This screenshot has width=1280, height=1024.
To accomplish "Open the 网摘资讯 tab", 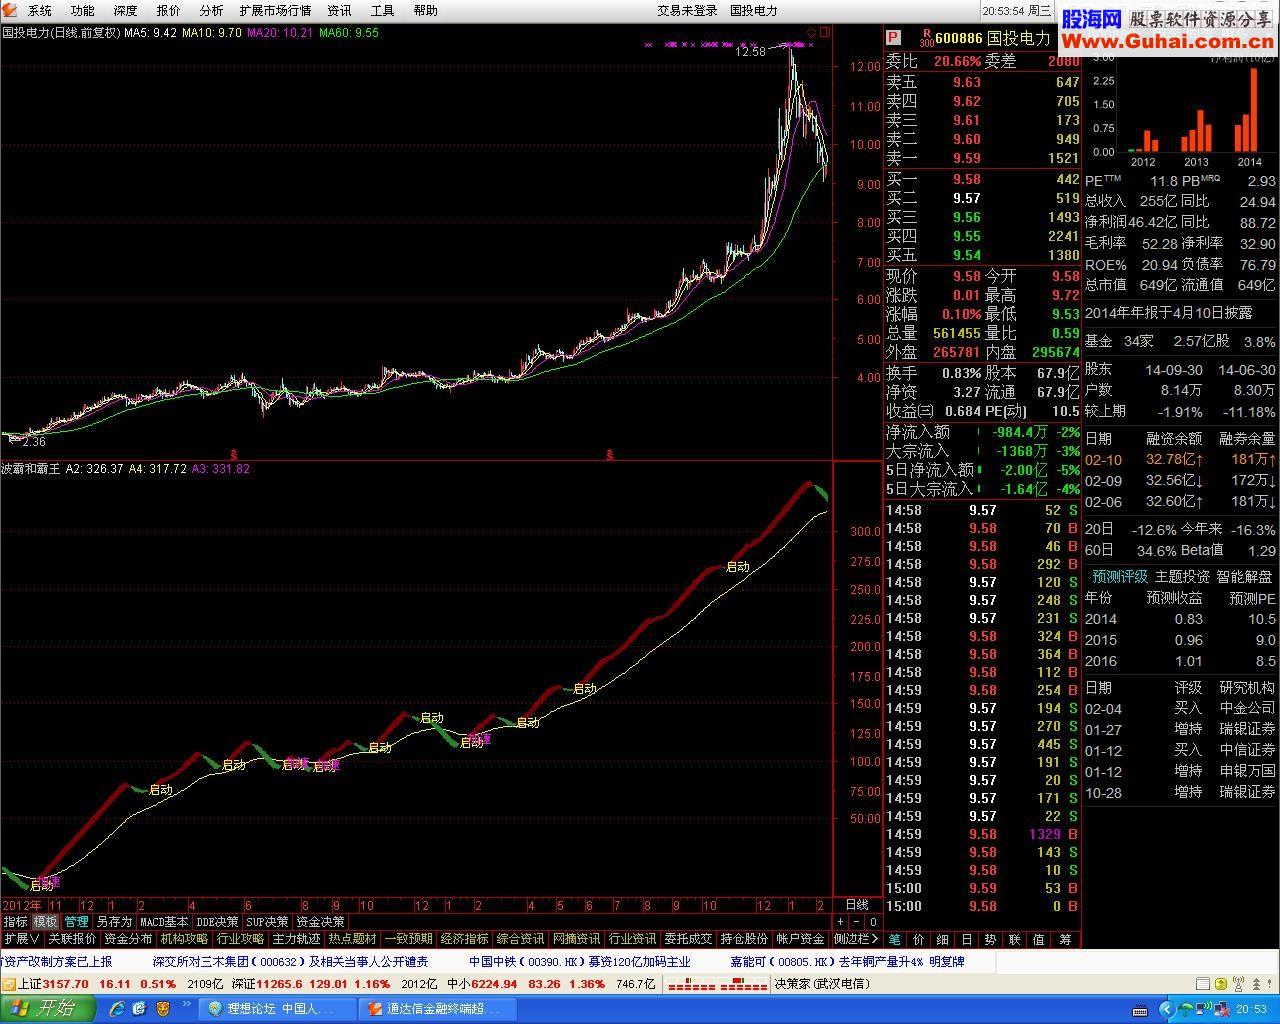I will pyautogui.click(x=576, y=939).
